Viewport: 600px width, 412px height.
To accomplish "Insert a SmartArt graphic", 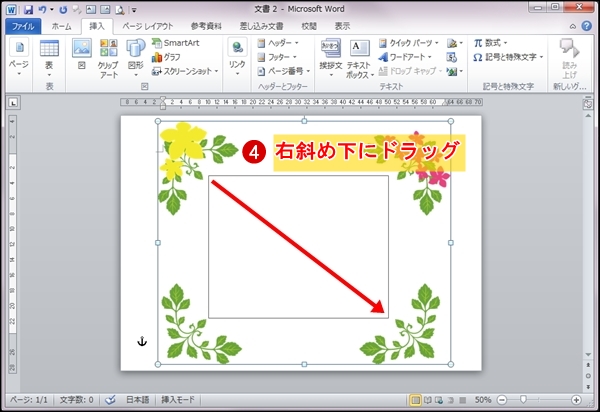I will tap(176, 43).
